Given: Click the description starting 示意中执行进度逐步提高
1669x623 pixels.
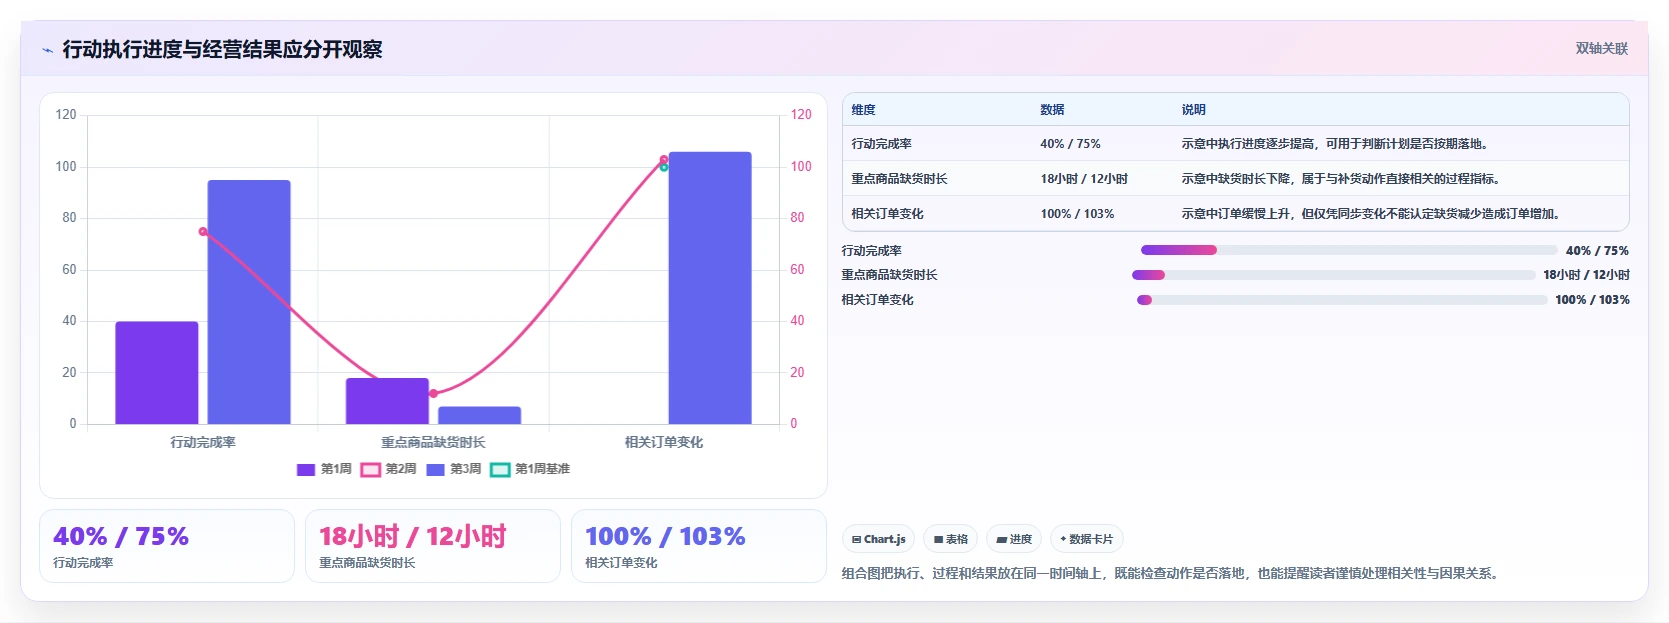Looking at the screenshot, I should [1337, 144].
